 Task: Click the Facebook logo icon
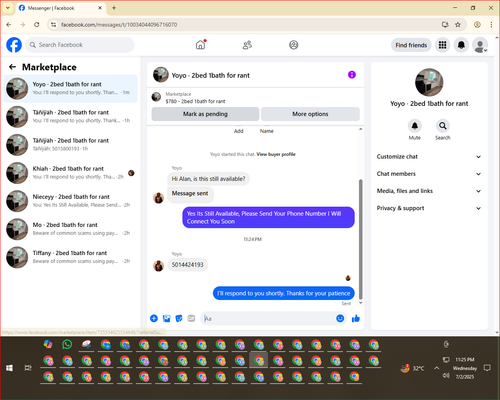(14, 45)
